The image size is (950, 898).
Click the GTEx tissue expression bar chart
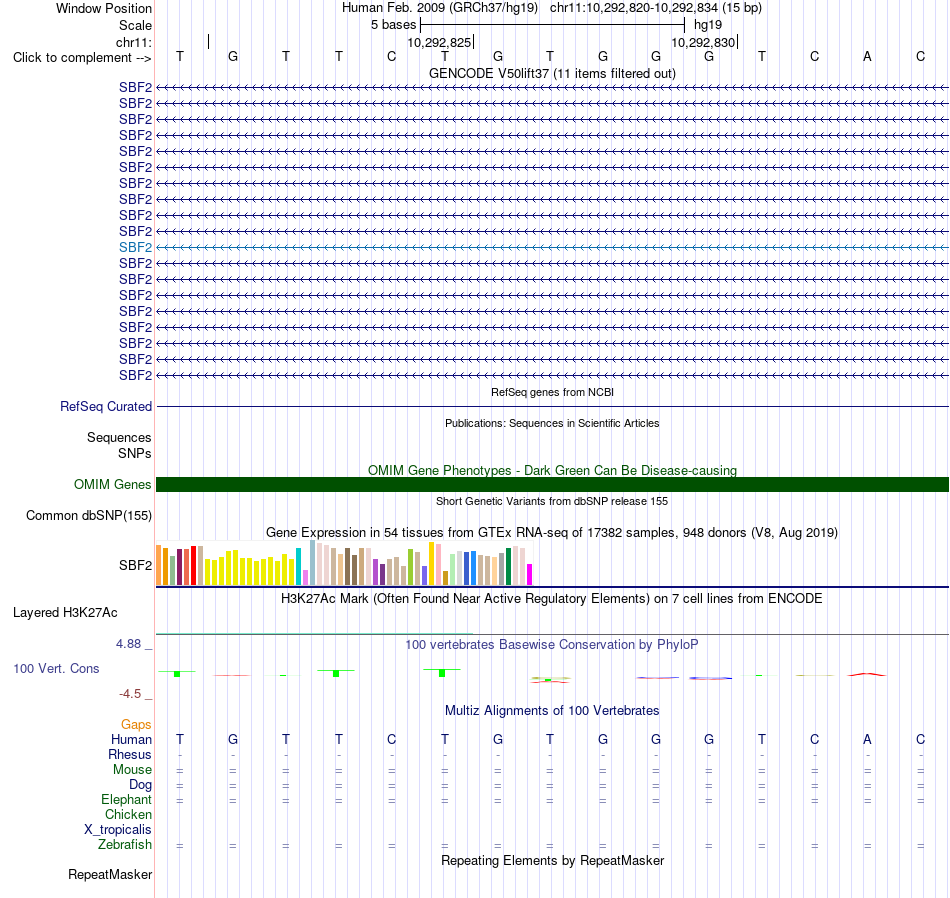(x=344, y=563)
